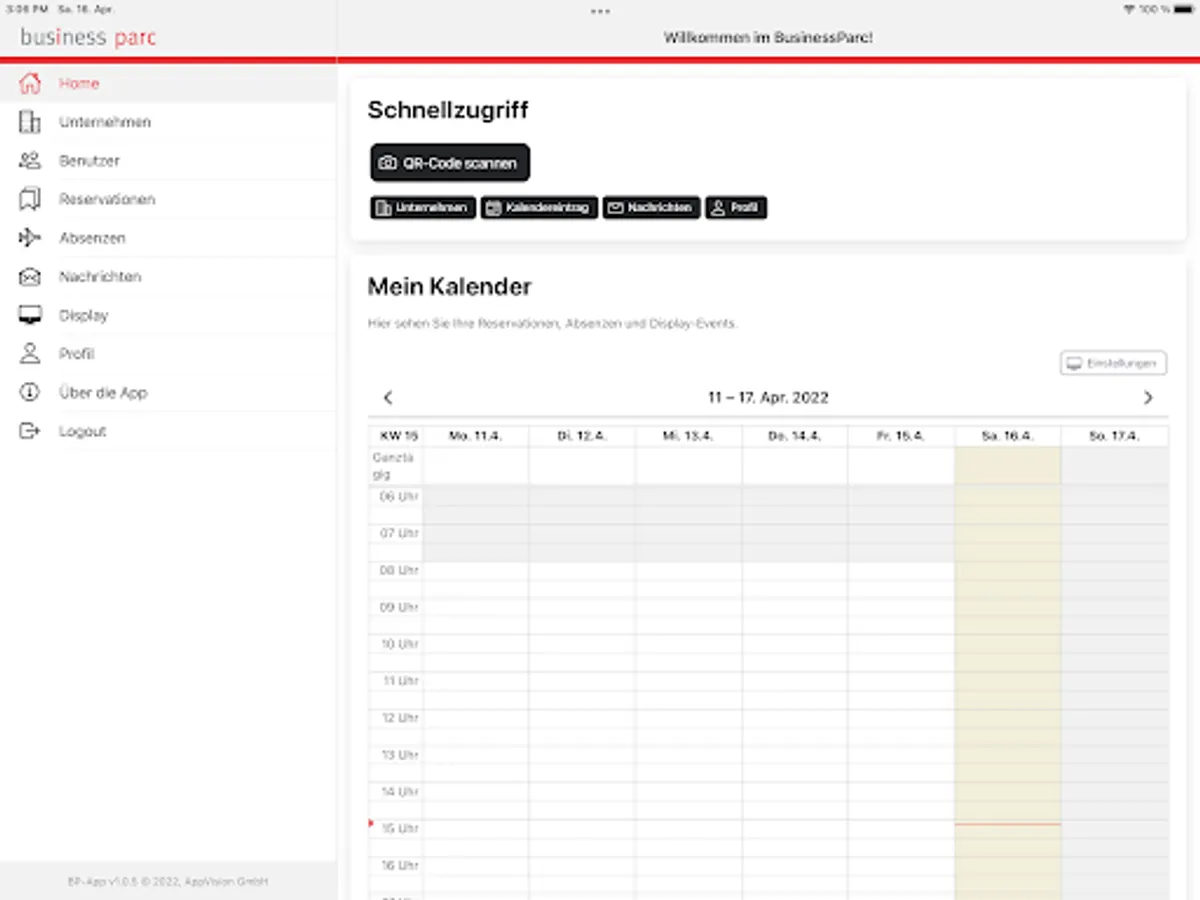The image size is (1200, 900).
Task: Tap the Profil quick access button
Action: tap(736, 208)
